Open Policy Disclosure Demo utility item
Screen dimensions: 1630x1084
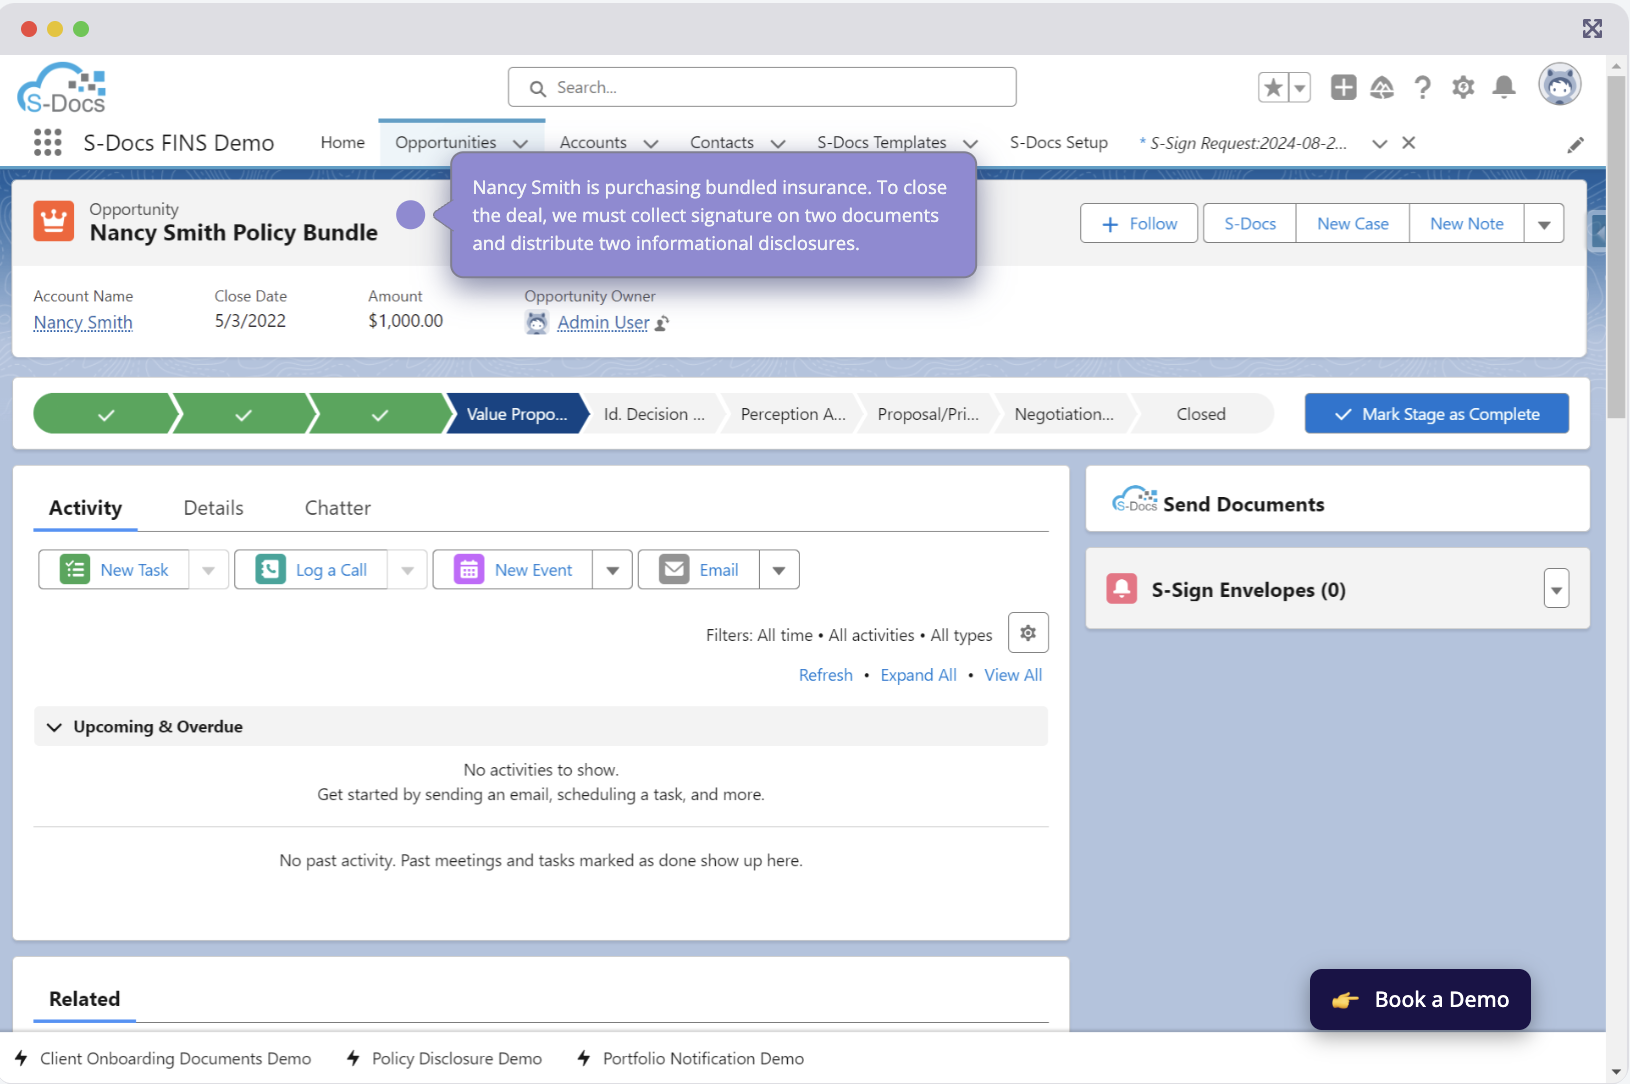445,1058
